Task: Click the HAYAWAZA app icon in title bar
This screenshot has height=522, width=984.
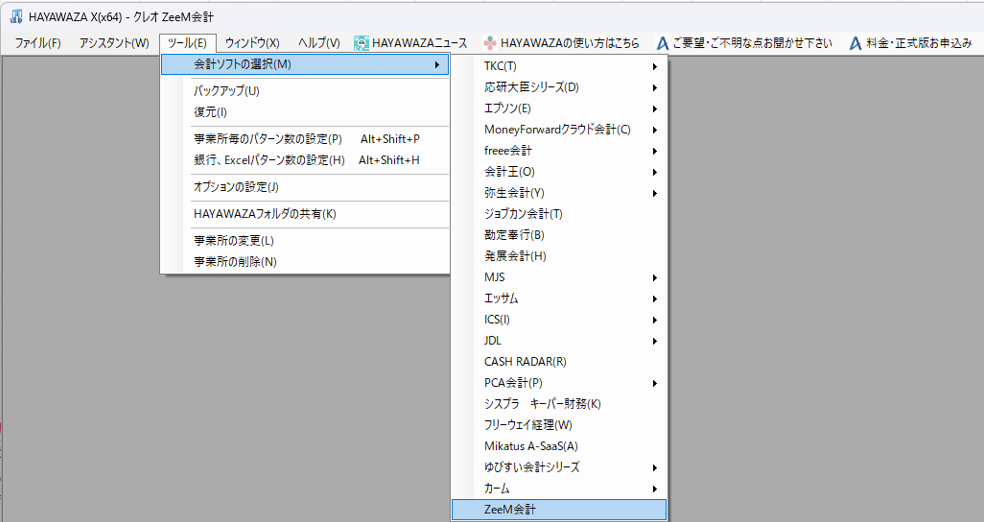Action: click(x=16, y=17)
